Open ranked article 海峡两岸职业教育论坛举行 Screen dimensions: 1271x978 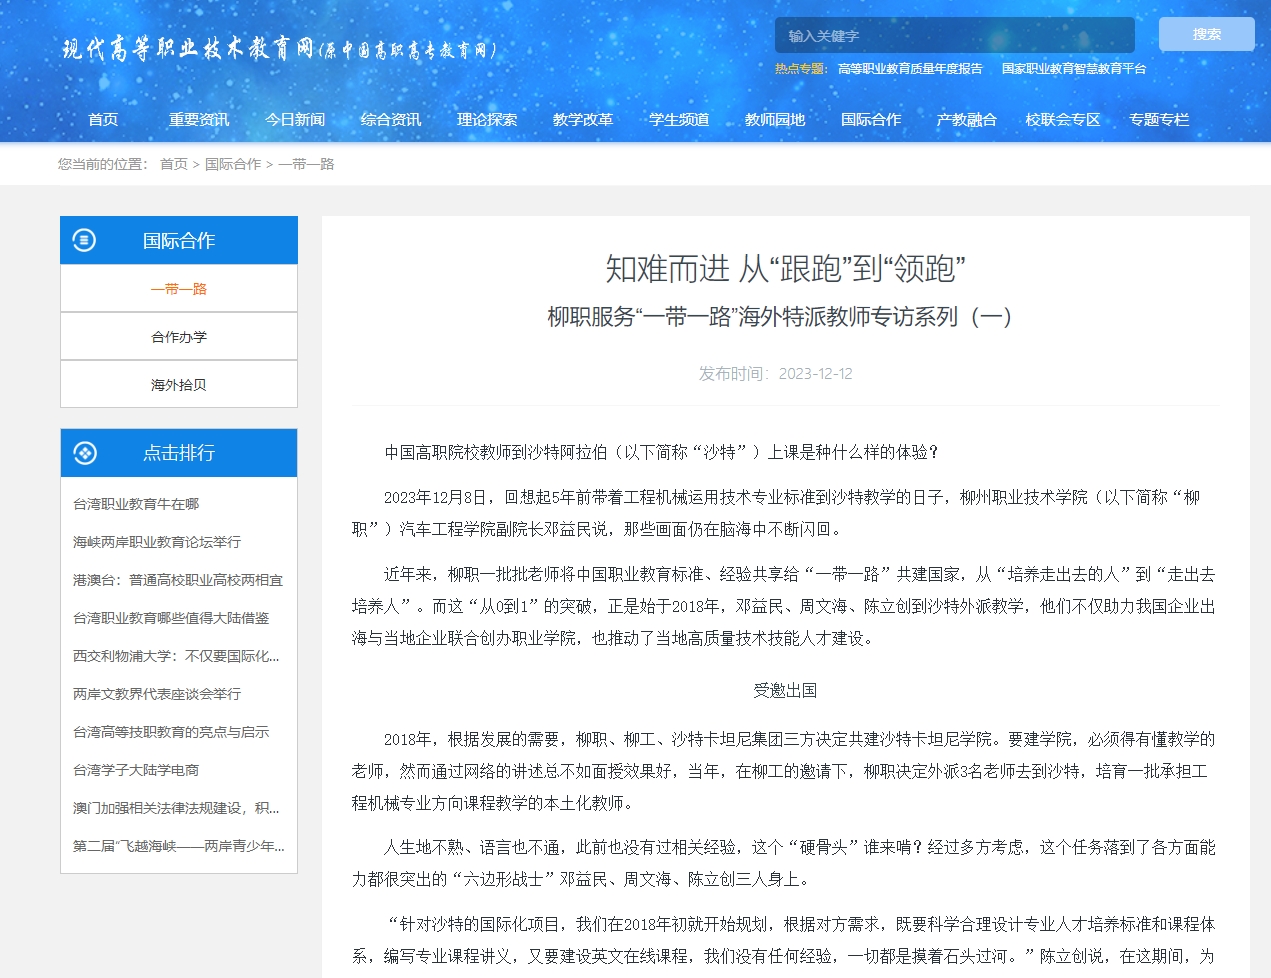(x=157, y=542)
